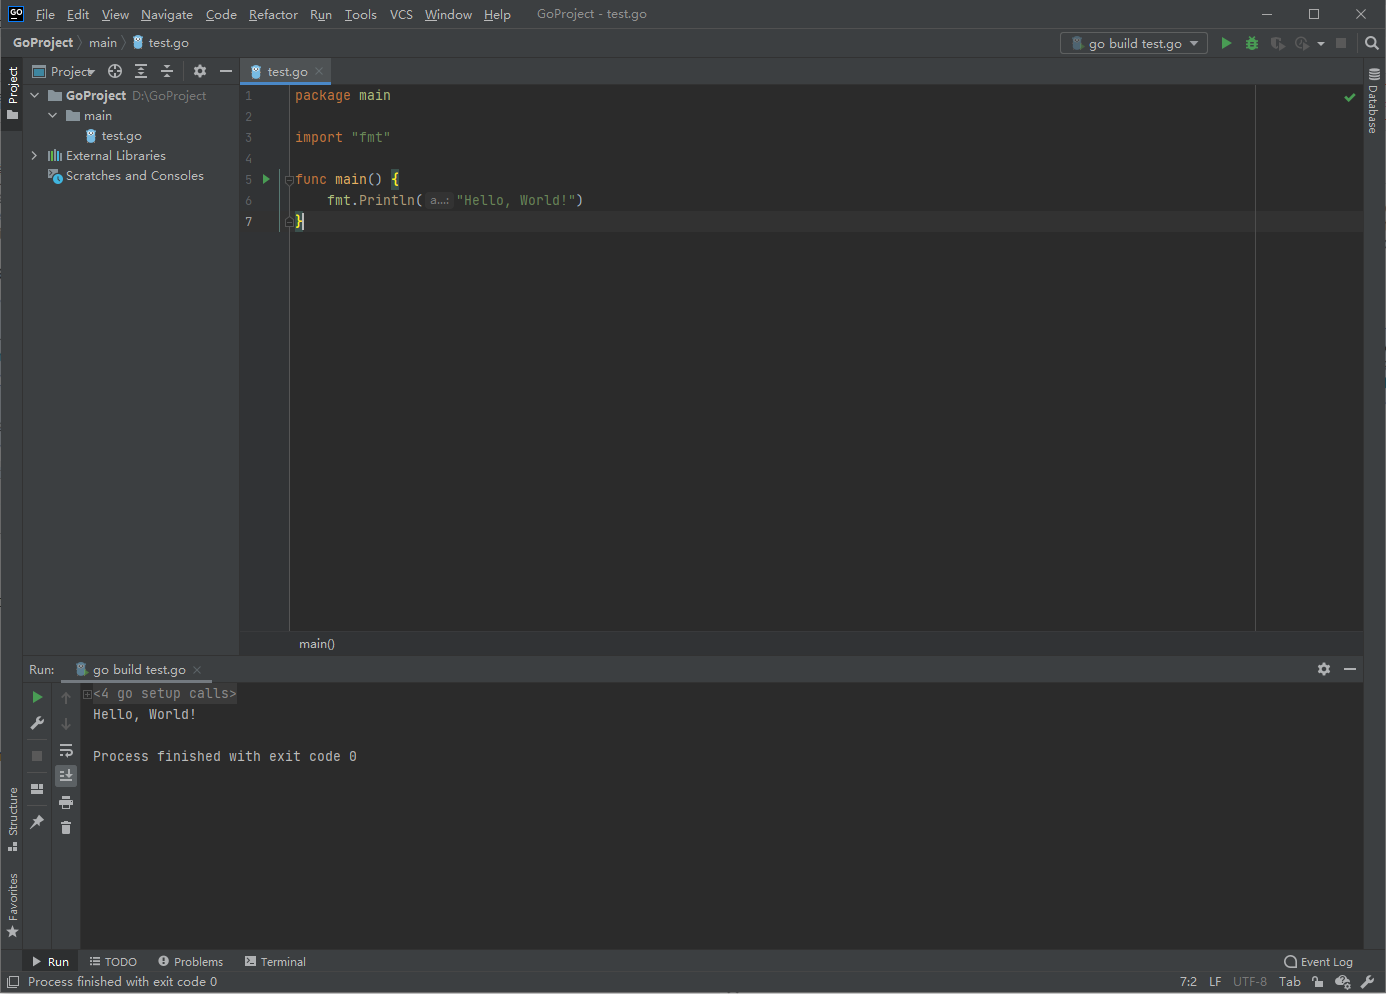Change UTF-8 file encoding
The height and width of the screenshot is (994, 1386).
[x=1250, y=982]
